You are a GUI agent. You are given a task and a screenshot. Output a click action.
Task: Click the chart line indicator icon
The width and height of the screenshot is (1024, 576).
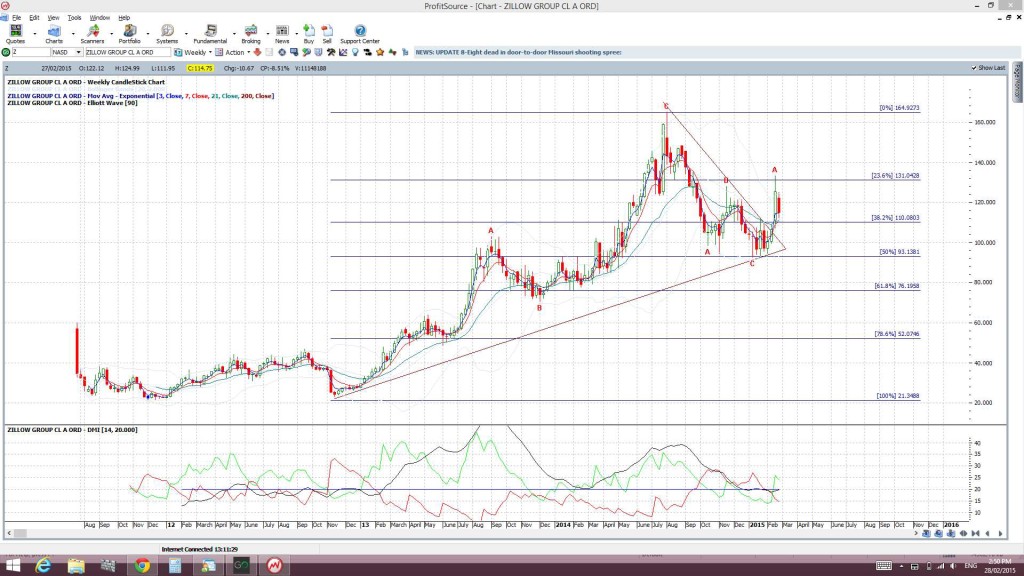(x=343, y=52)
